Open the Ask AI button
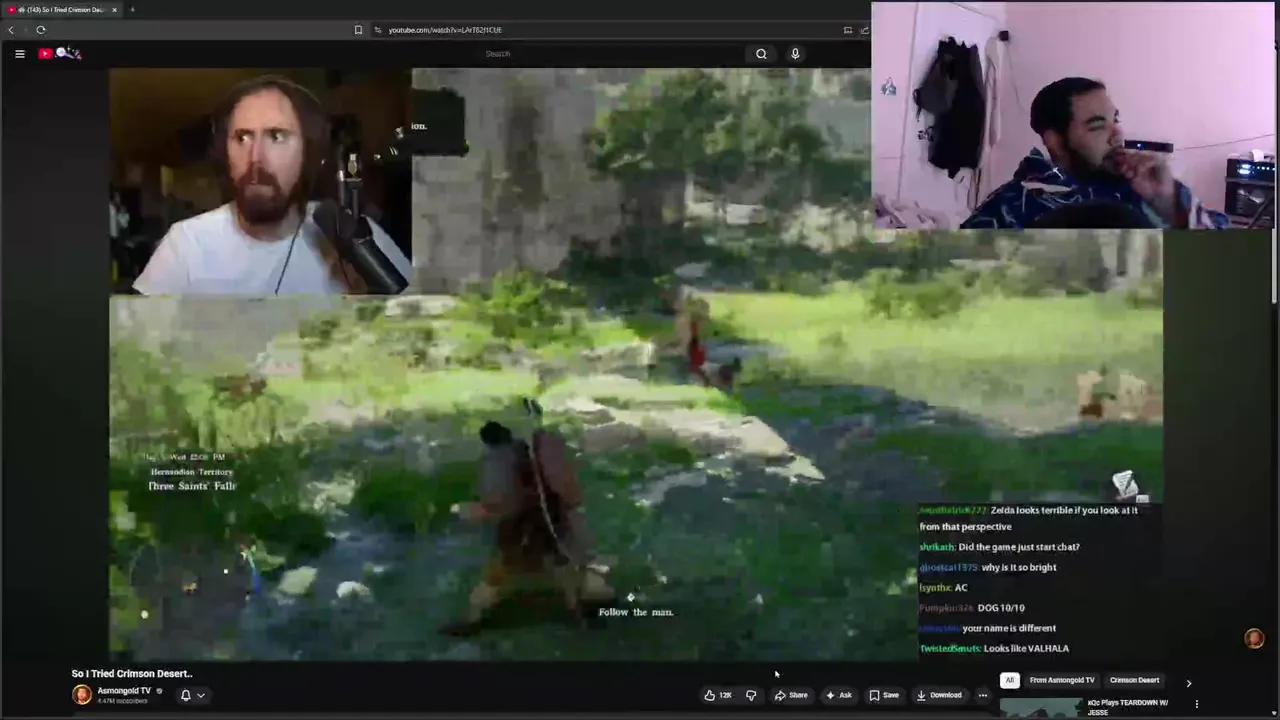Image resolution: width=1280 pixels, height=720 pixels. click(838, 695)
